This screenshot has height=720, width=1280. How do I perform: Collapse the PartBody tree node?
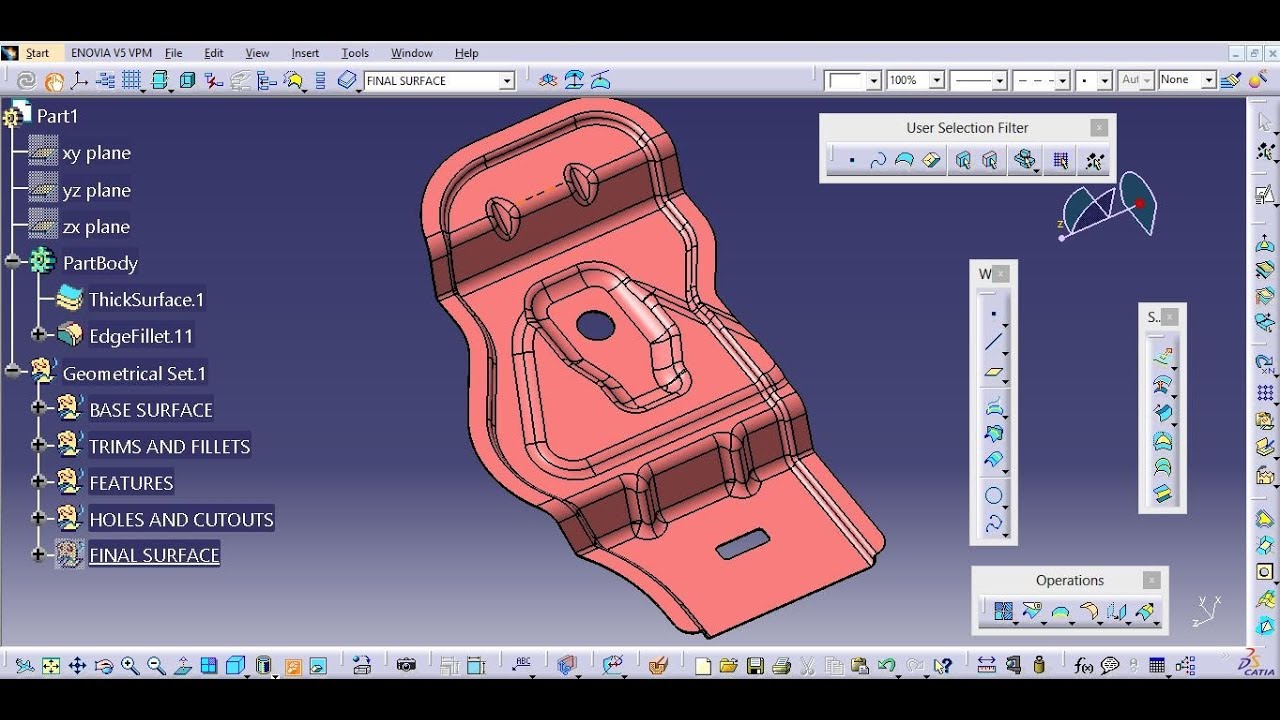pyautogui.click(x=13, y=262)
